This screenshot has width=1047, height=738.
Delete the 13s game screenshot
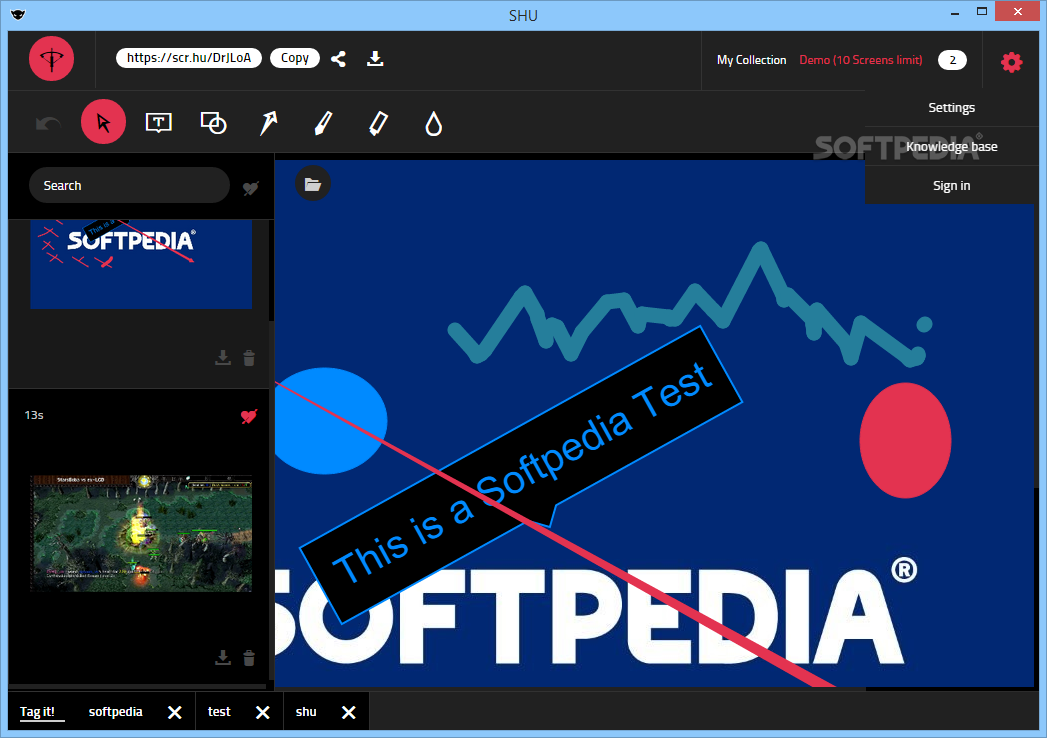(x=249, y=658)
